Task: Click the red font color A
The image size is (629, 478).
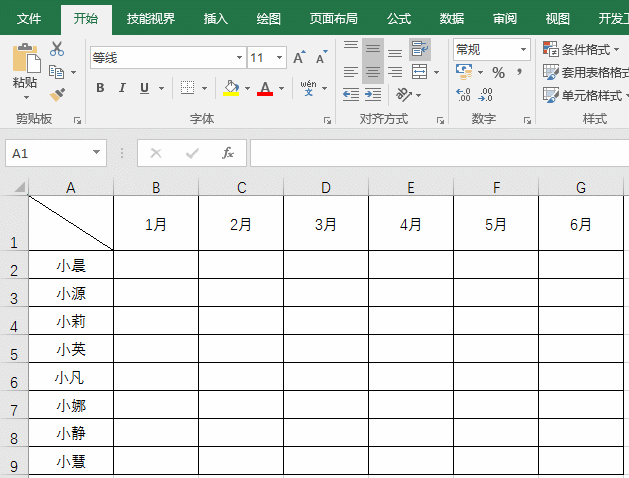Action: coord(265,88)
